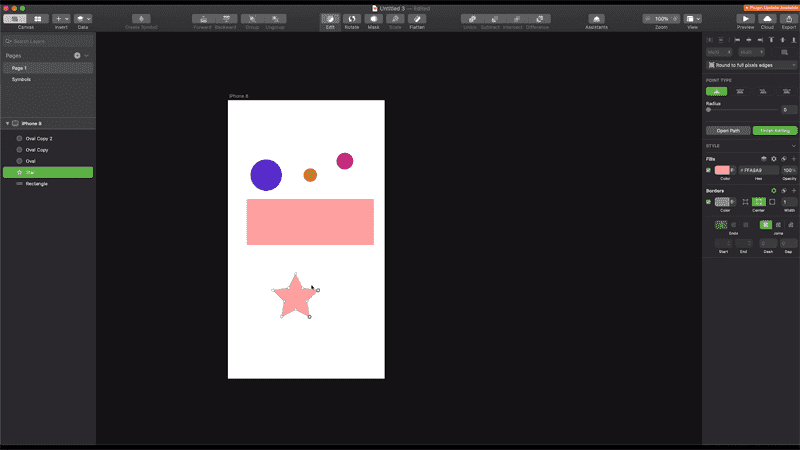Image resolution: width=800 pixels, height=450 pixels.
Task: Click the iPhone 8 artboard title
Action: 238,96
